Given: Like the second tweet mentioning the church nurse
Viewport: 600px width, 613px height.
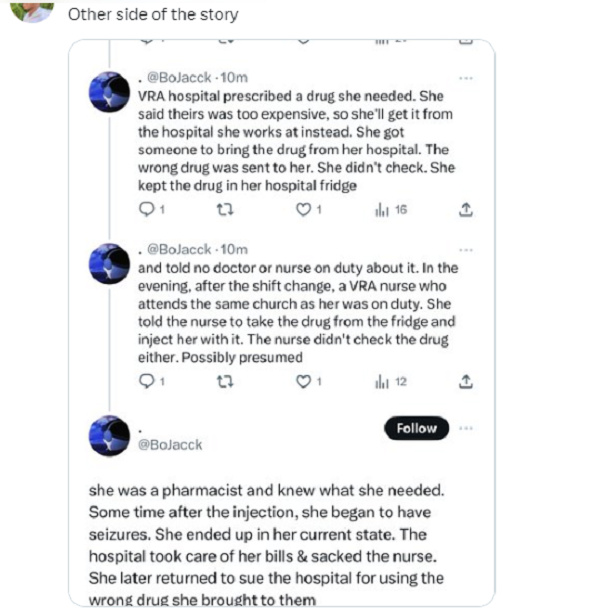Looking at the screenshot, I should [x=306, y=382].
